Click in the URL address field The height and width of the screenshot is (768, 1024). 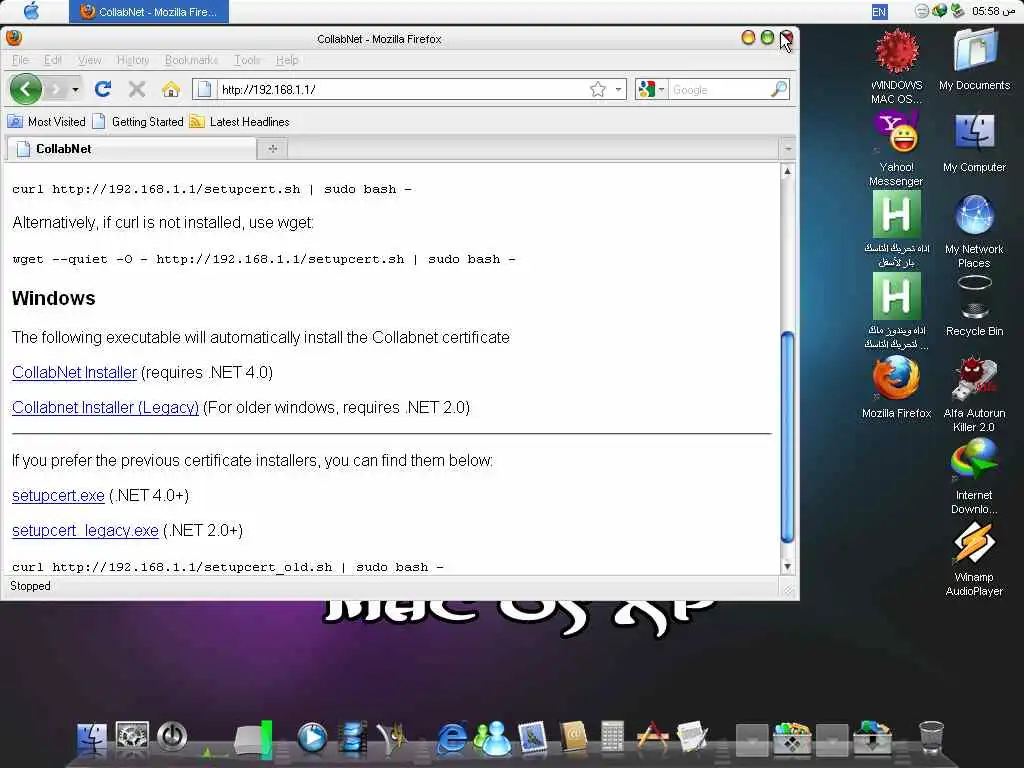pos(402,89)
